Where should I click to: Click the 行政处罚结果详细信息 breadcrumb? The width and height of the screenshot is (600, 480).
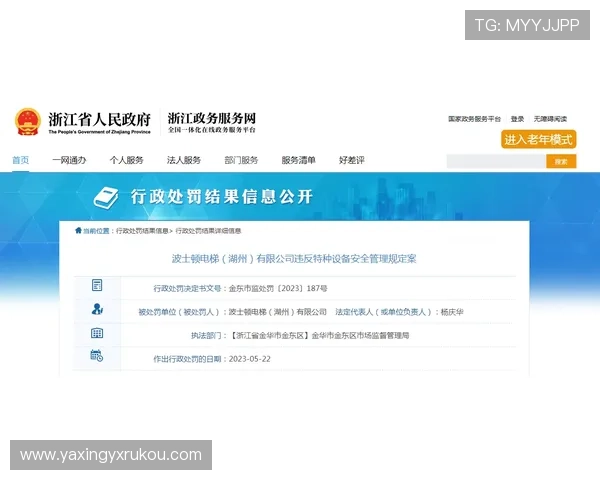tap(208, 231)
